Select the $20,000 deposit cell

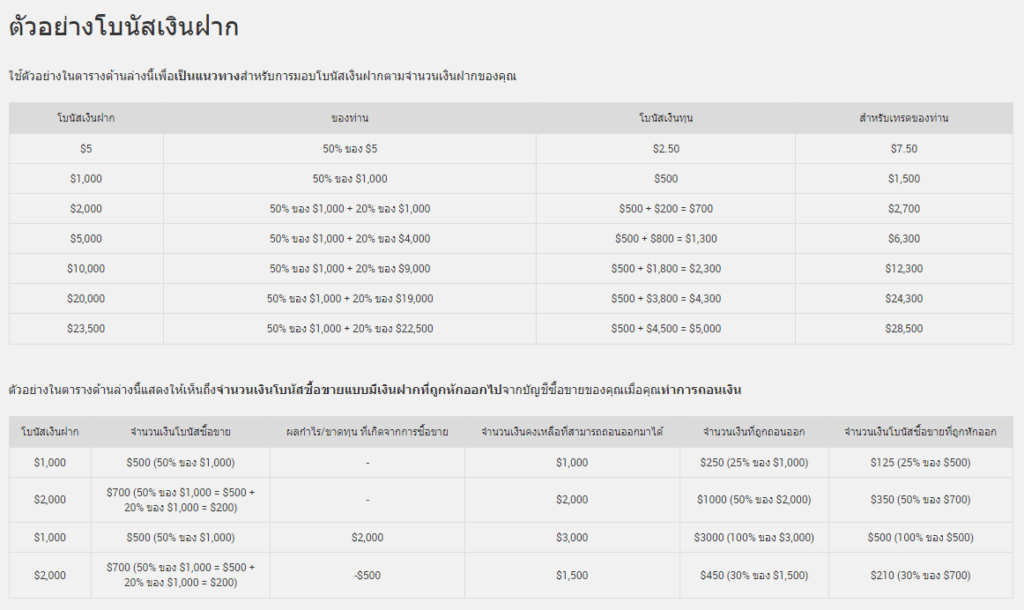(x=86, y=299)
